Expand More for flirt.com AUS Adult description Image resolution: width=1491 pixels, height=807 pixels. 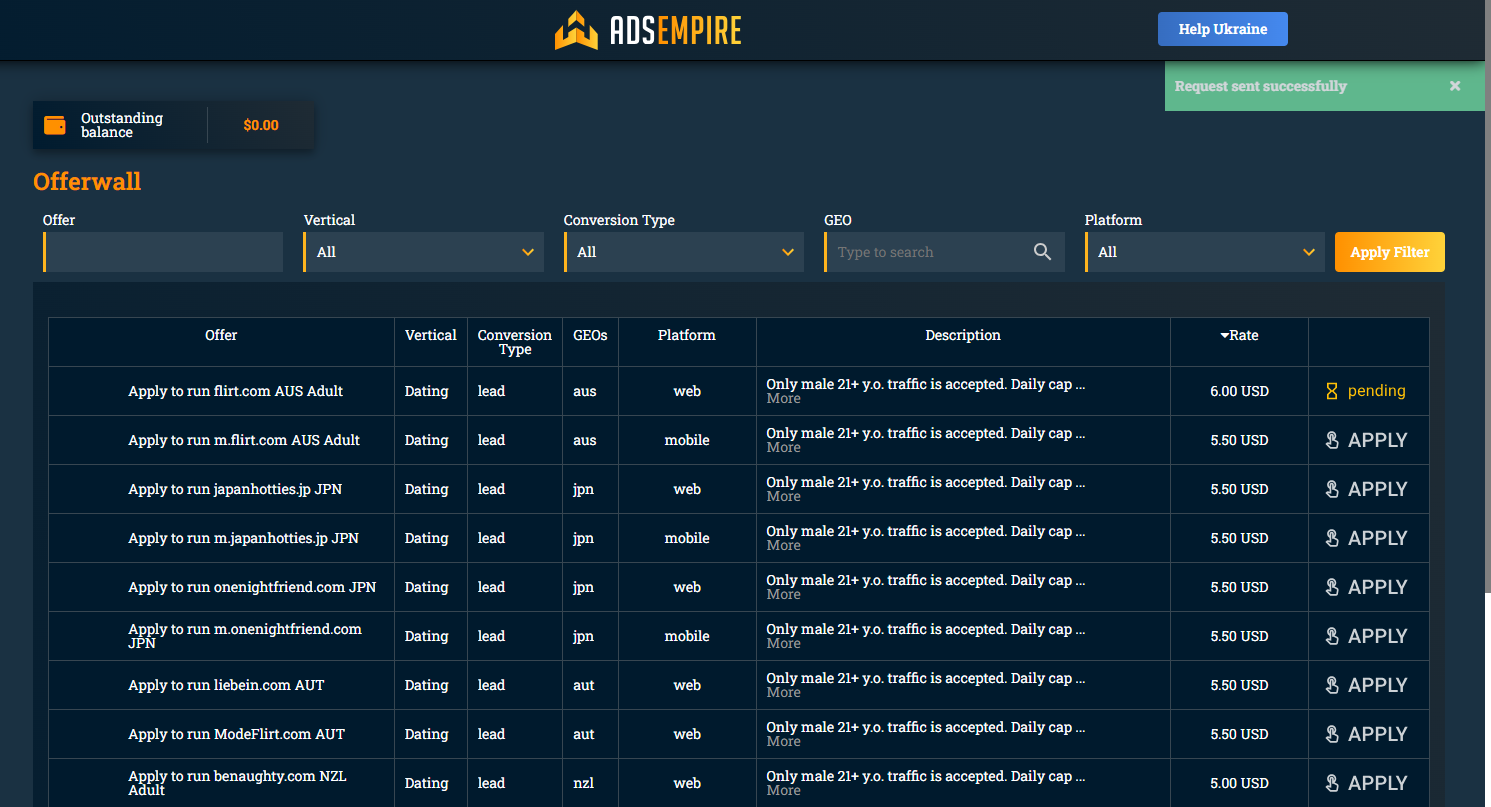783,399
